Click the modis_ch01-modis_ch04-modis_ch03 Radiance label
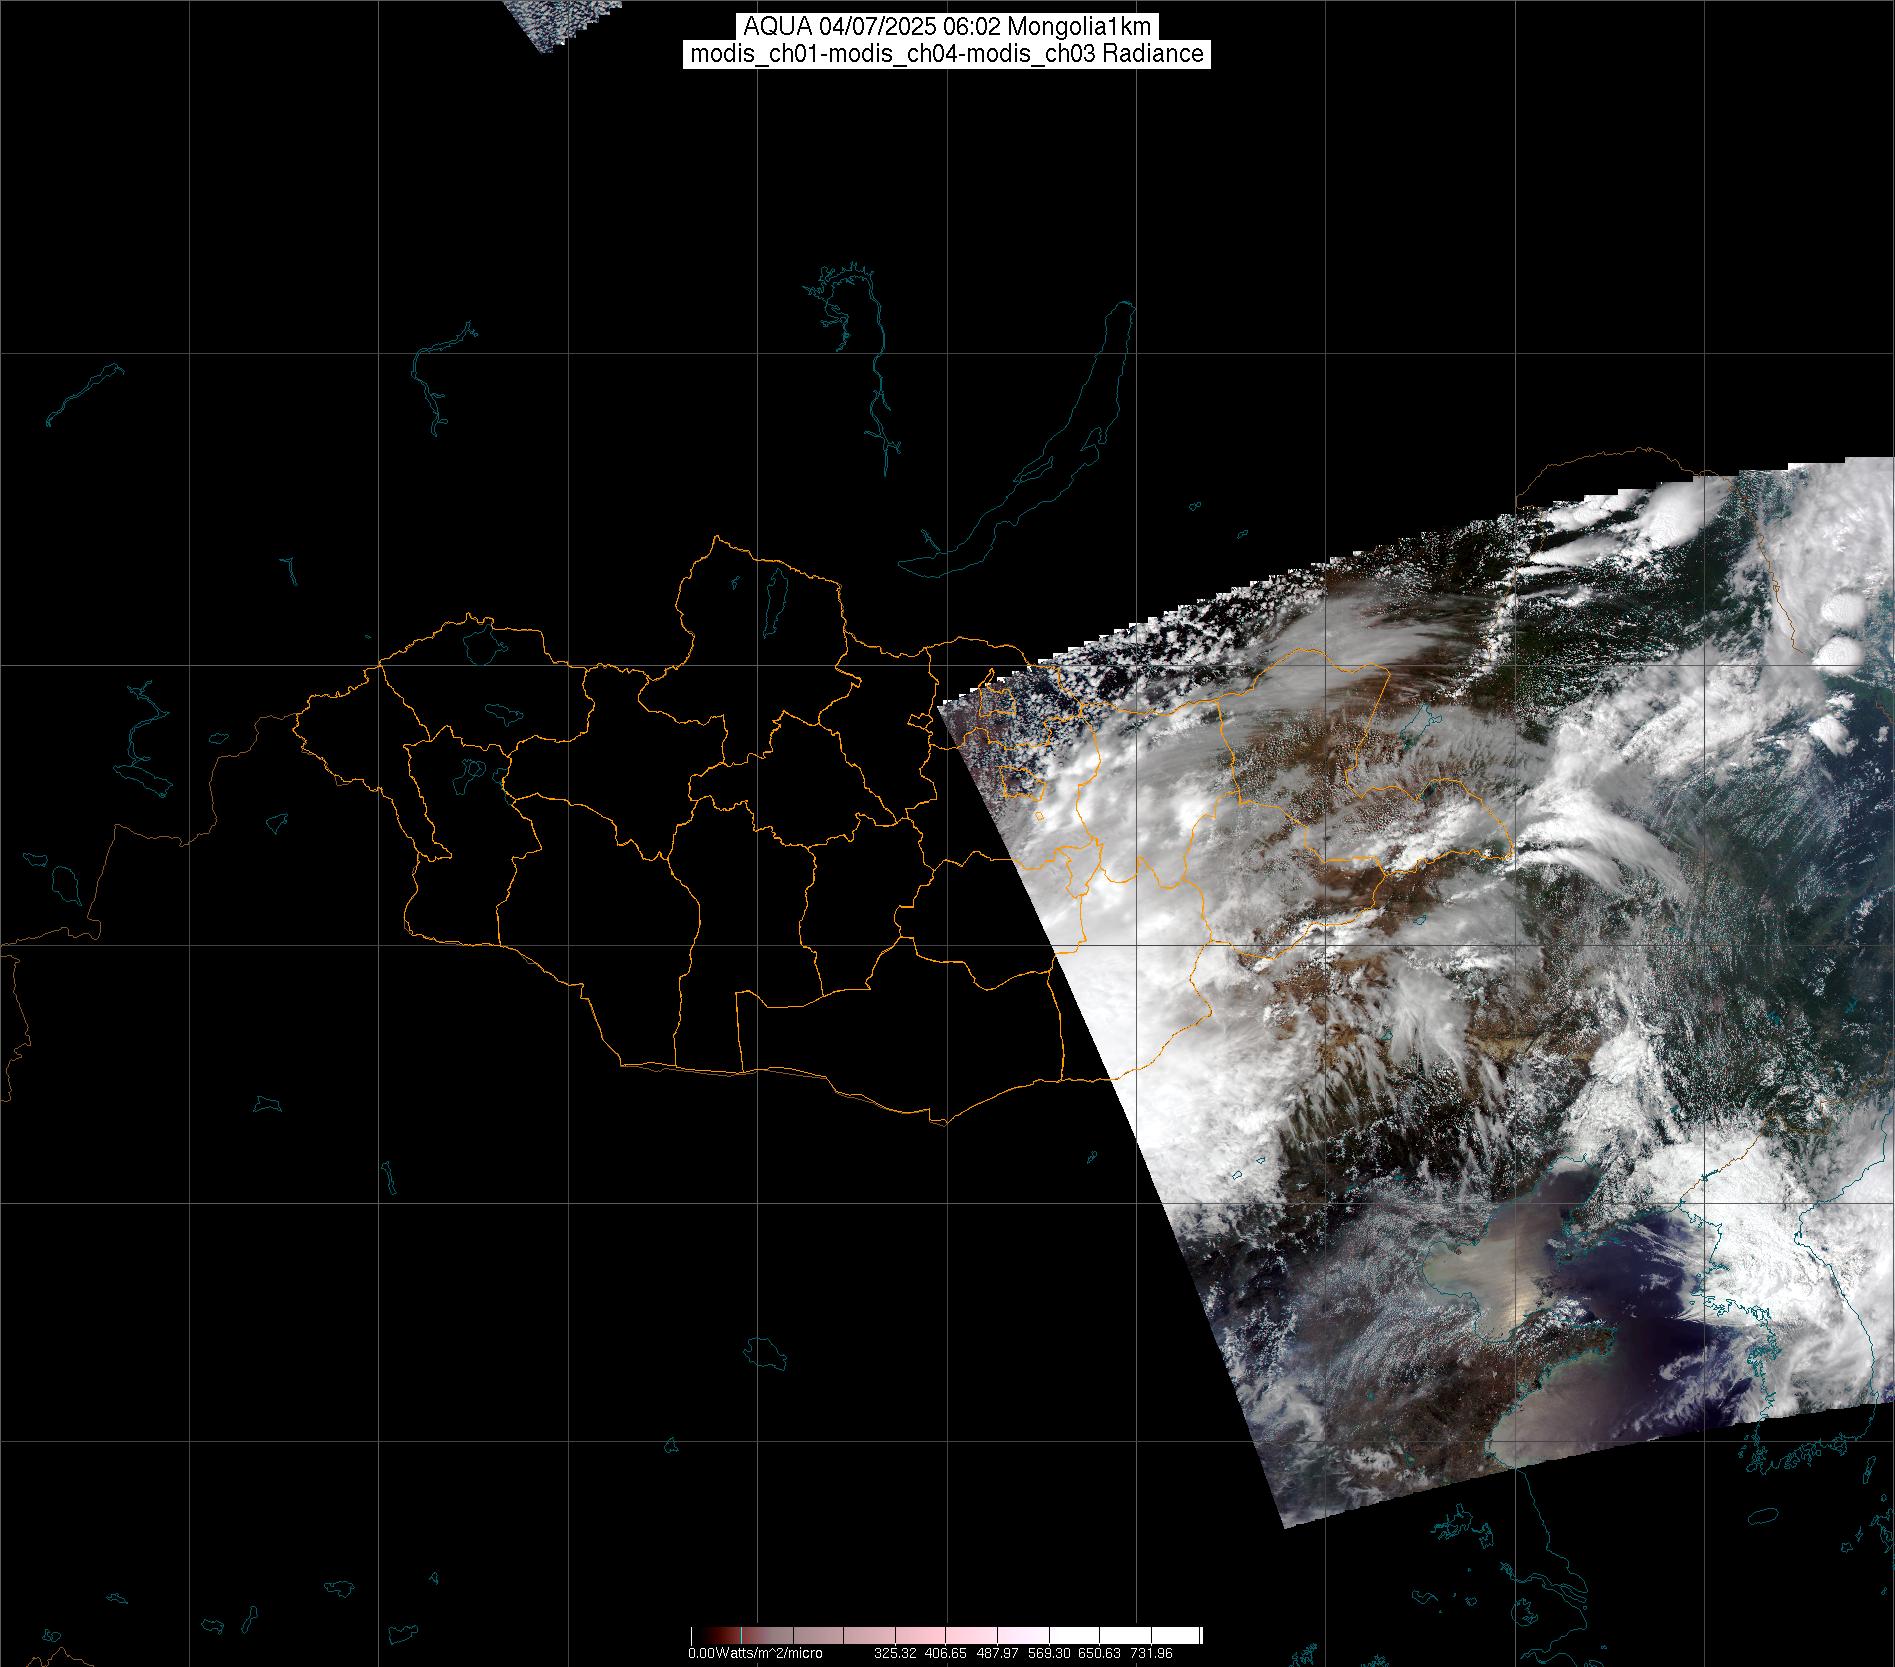 coord(946,54)
